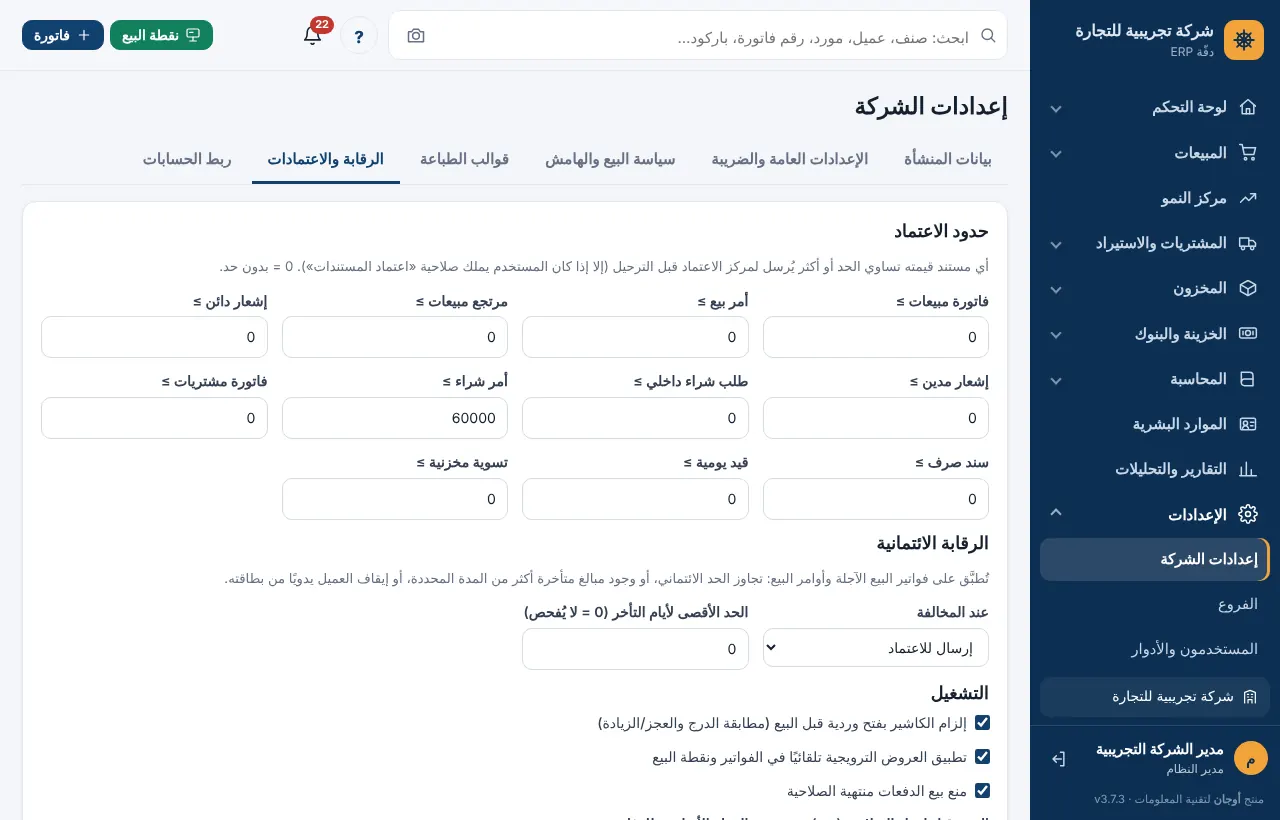1280x820 pixels.
Task: Open الفروع in the sidebar
Action: pyautogui.click(x=1155, y=604)
